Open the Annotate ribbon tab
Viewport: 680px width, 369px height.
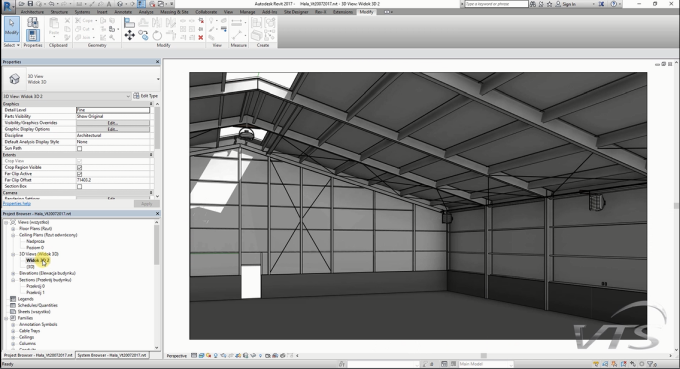123,12
